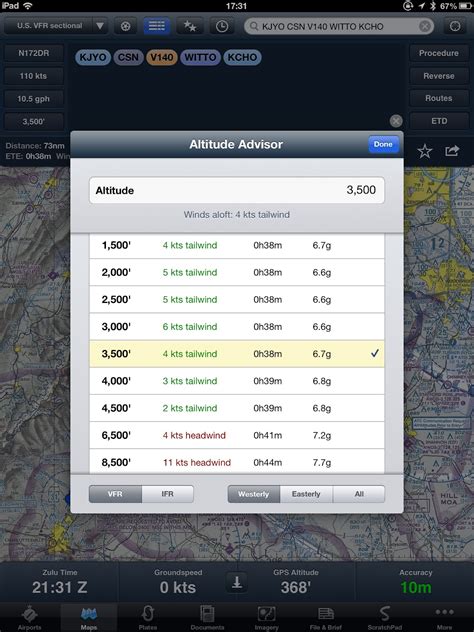Toggle the flight plan list icon
The width and height of the screenshot is (474, 632).
(x=157, y=26)
